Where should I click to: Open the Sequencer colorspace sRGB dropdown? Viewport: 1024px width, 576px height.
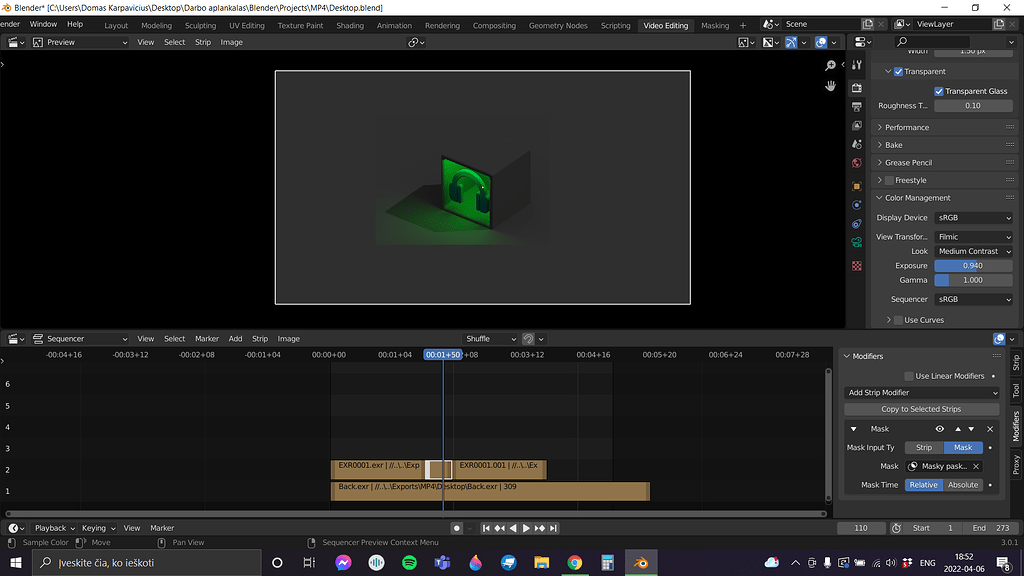point(974,300)
